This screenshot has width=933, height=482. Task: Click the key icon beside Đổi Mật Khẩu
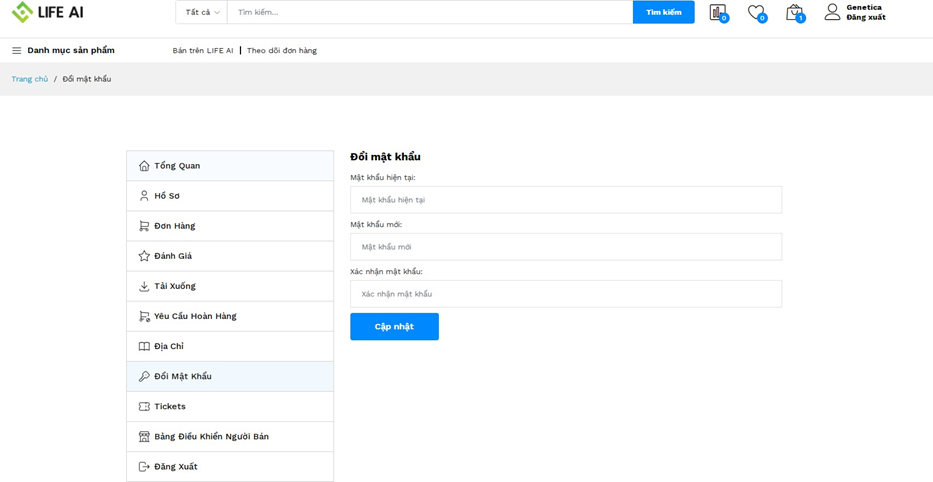[144, 377]
